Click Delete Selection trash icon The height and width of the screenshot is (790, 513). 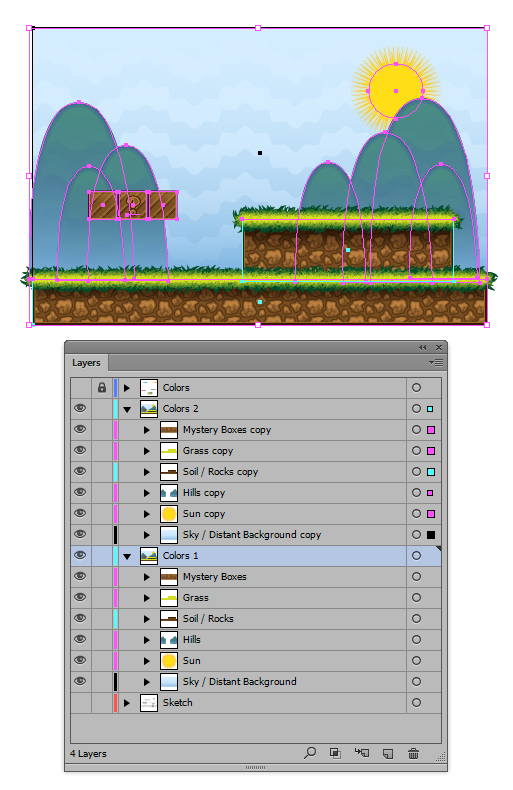click(x=413, y=753)
